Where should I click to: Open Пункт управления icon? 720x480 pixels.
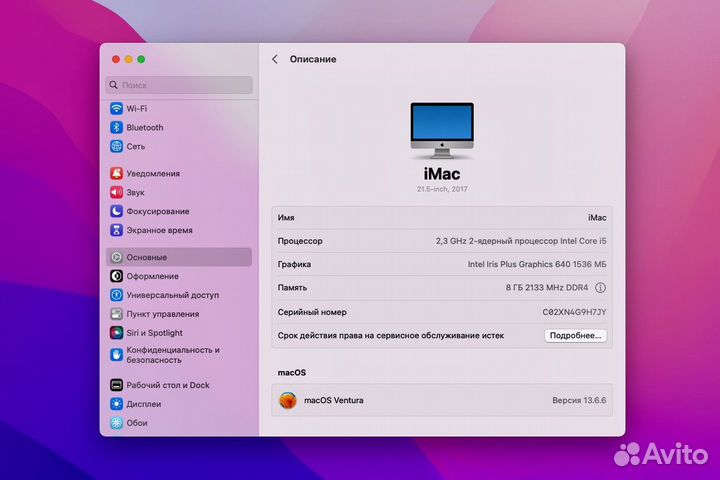point(117,314)
